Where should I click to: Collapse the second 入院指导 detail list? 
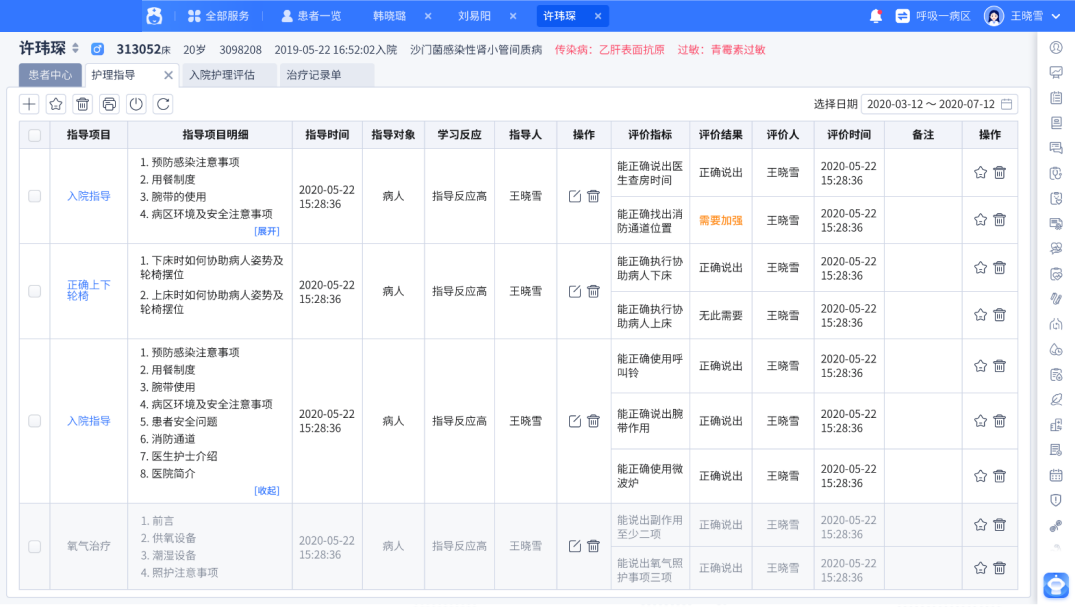click(265, 489)
